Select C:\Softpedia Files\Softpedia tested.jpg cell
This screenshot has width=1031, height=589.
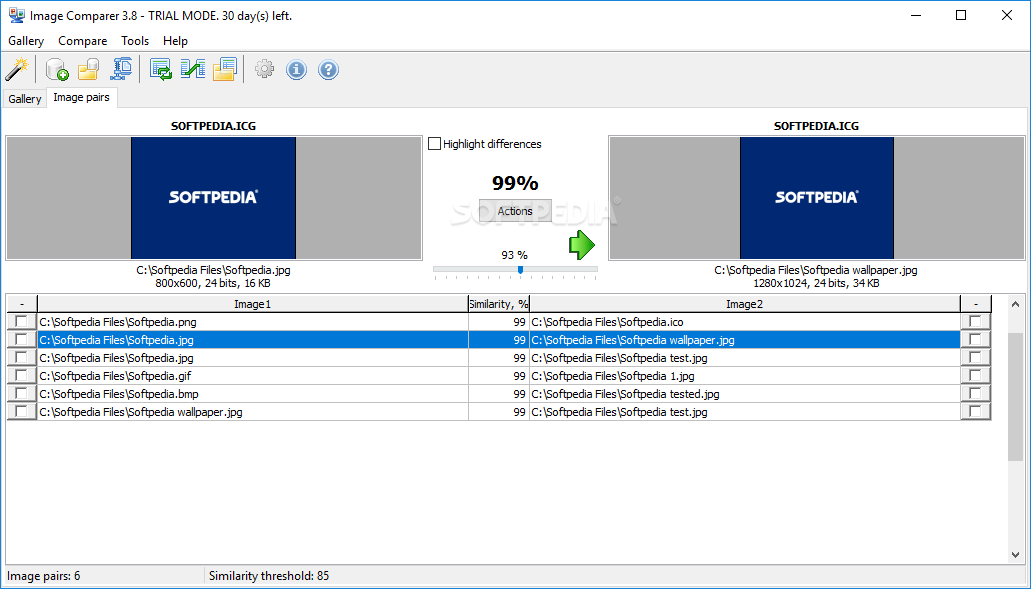click(x=745, y=394)
